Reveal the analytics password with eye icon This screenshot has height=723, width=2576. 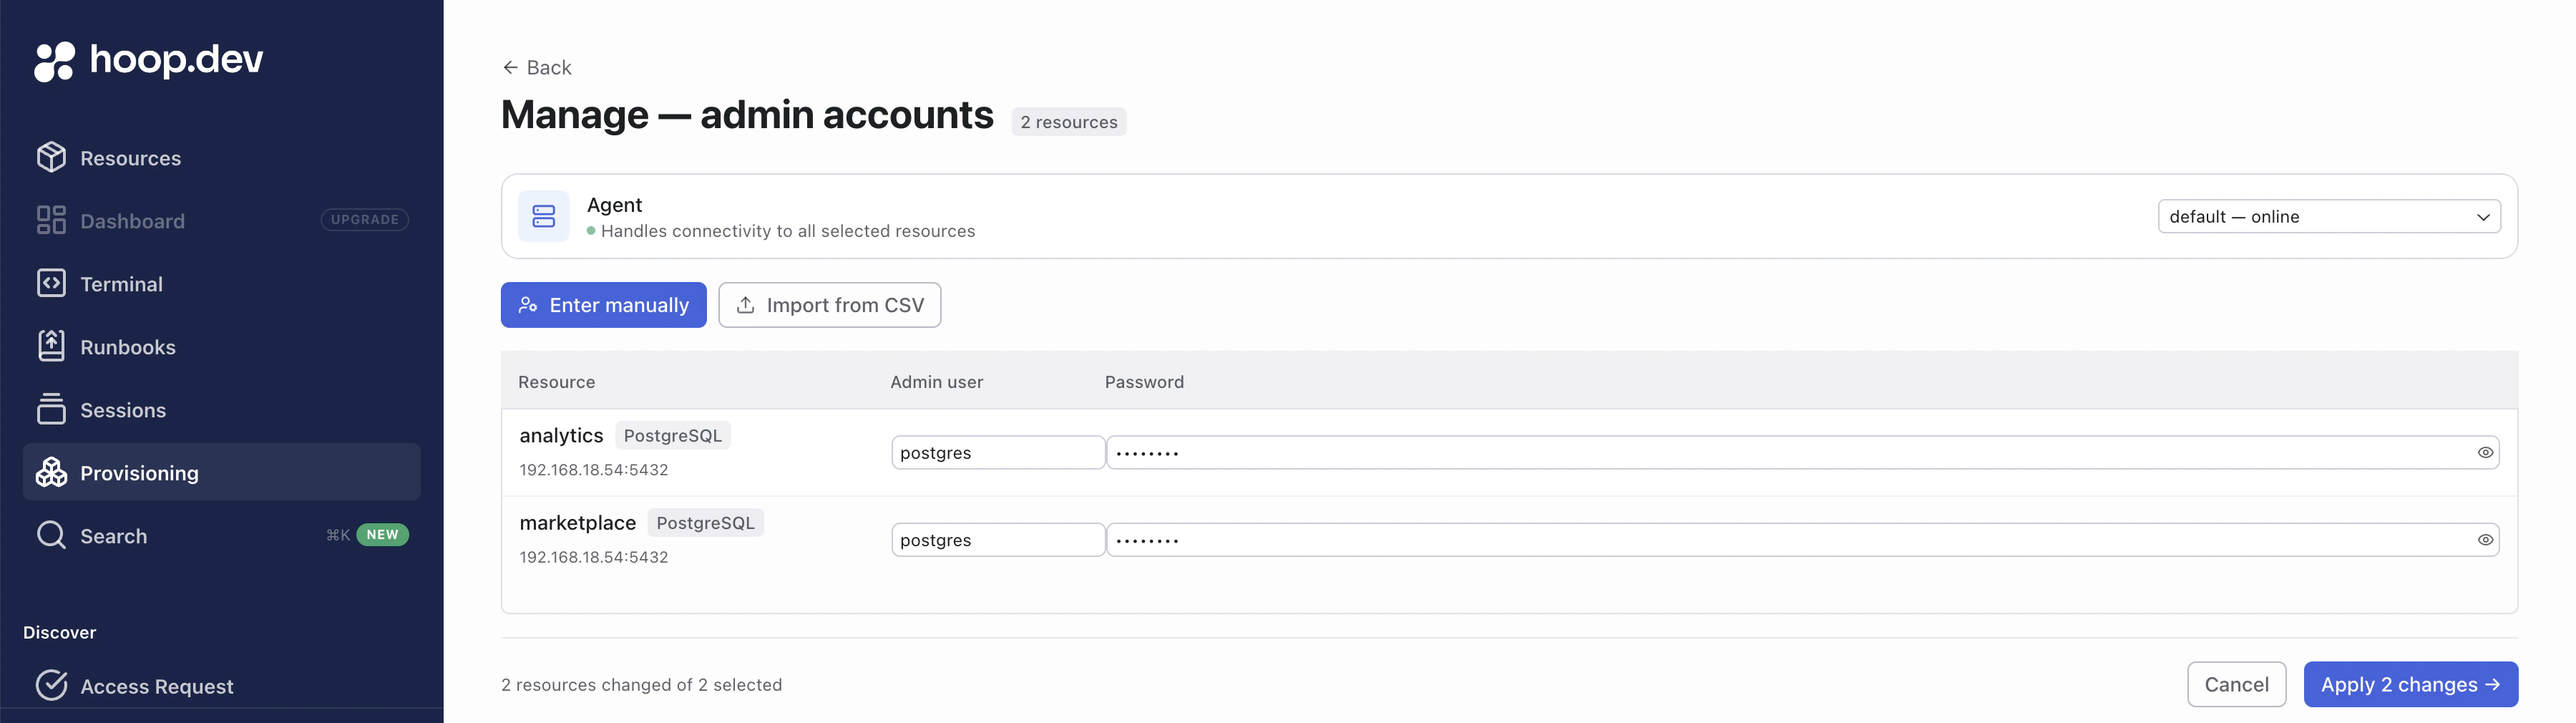pos(2485,453)
